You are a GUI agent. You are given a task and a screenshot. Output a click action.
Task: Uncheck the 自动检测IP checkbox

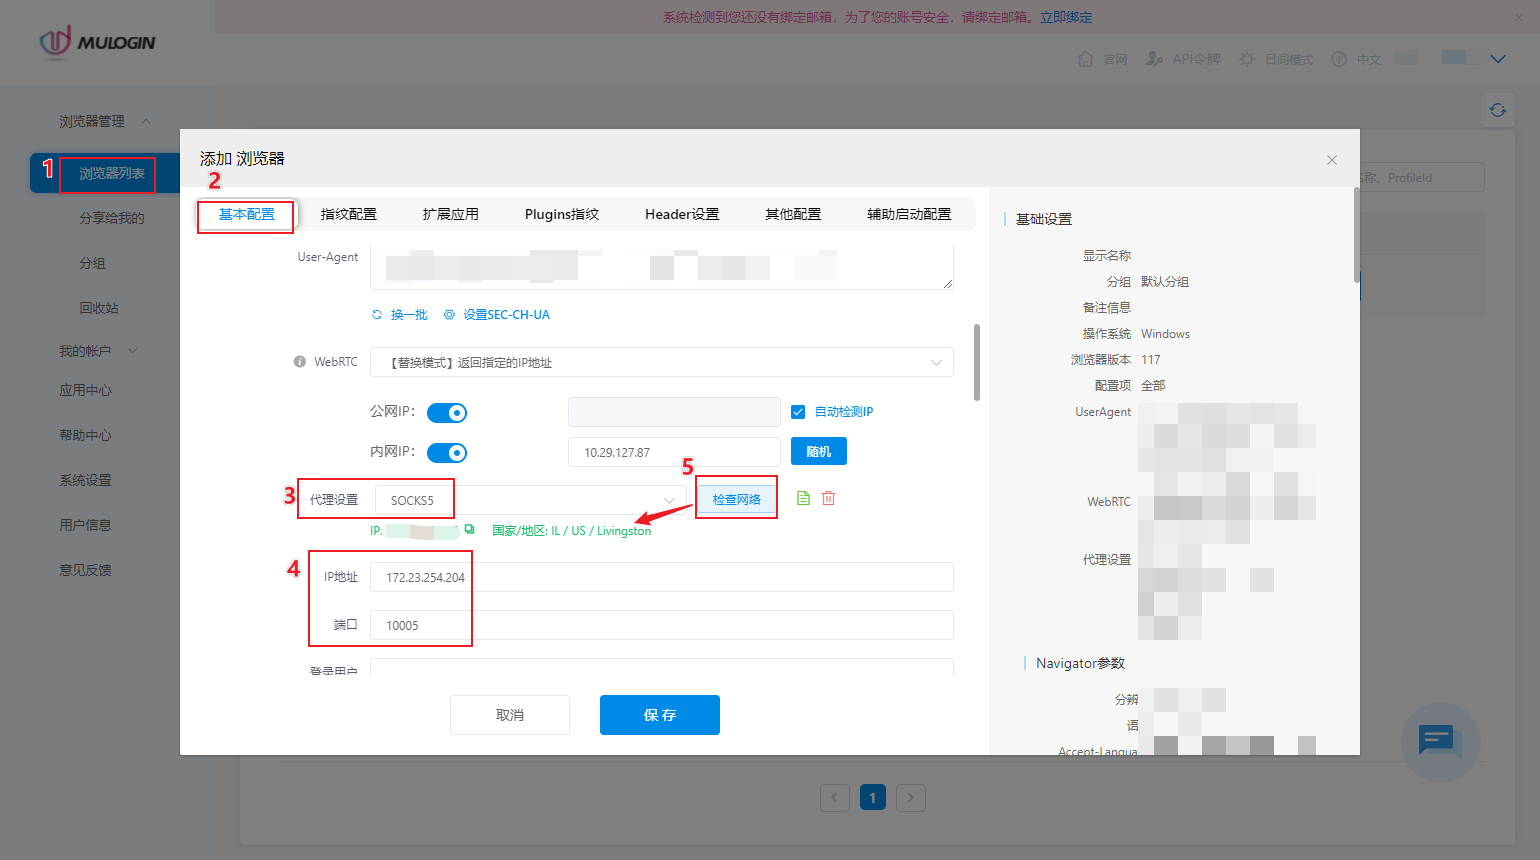tap(798, 412)
